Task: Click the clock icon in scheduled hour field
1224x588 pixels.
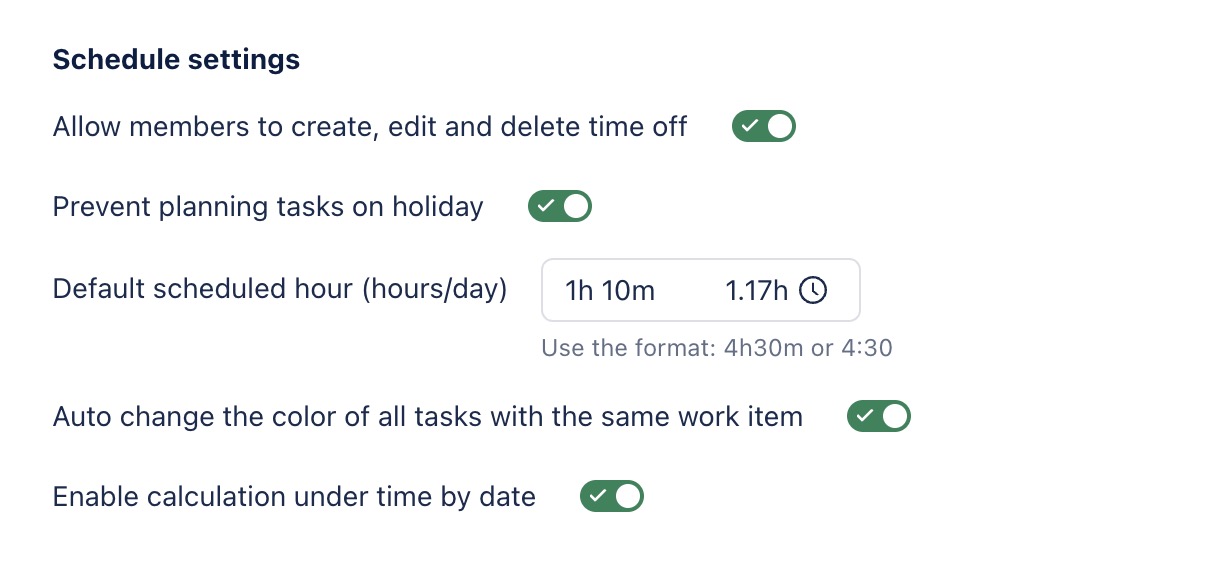Action: coord(814,291)
